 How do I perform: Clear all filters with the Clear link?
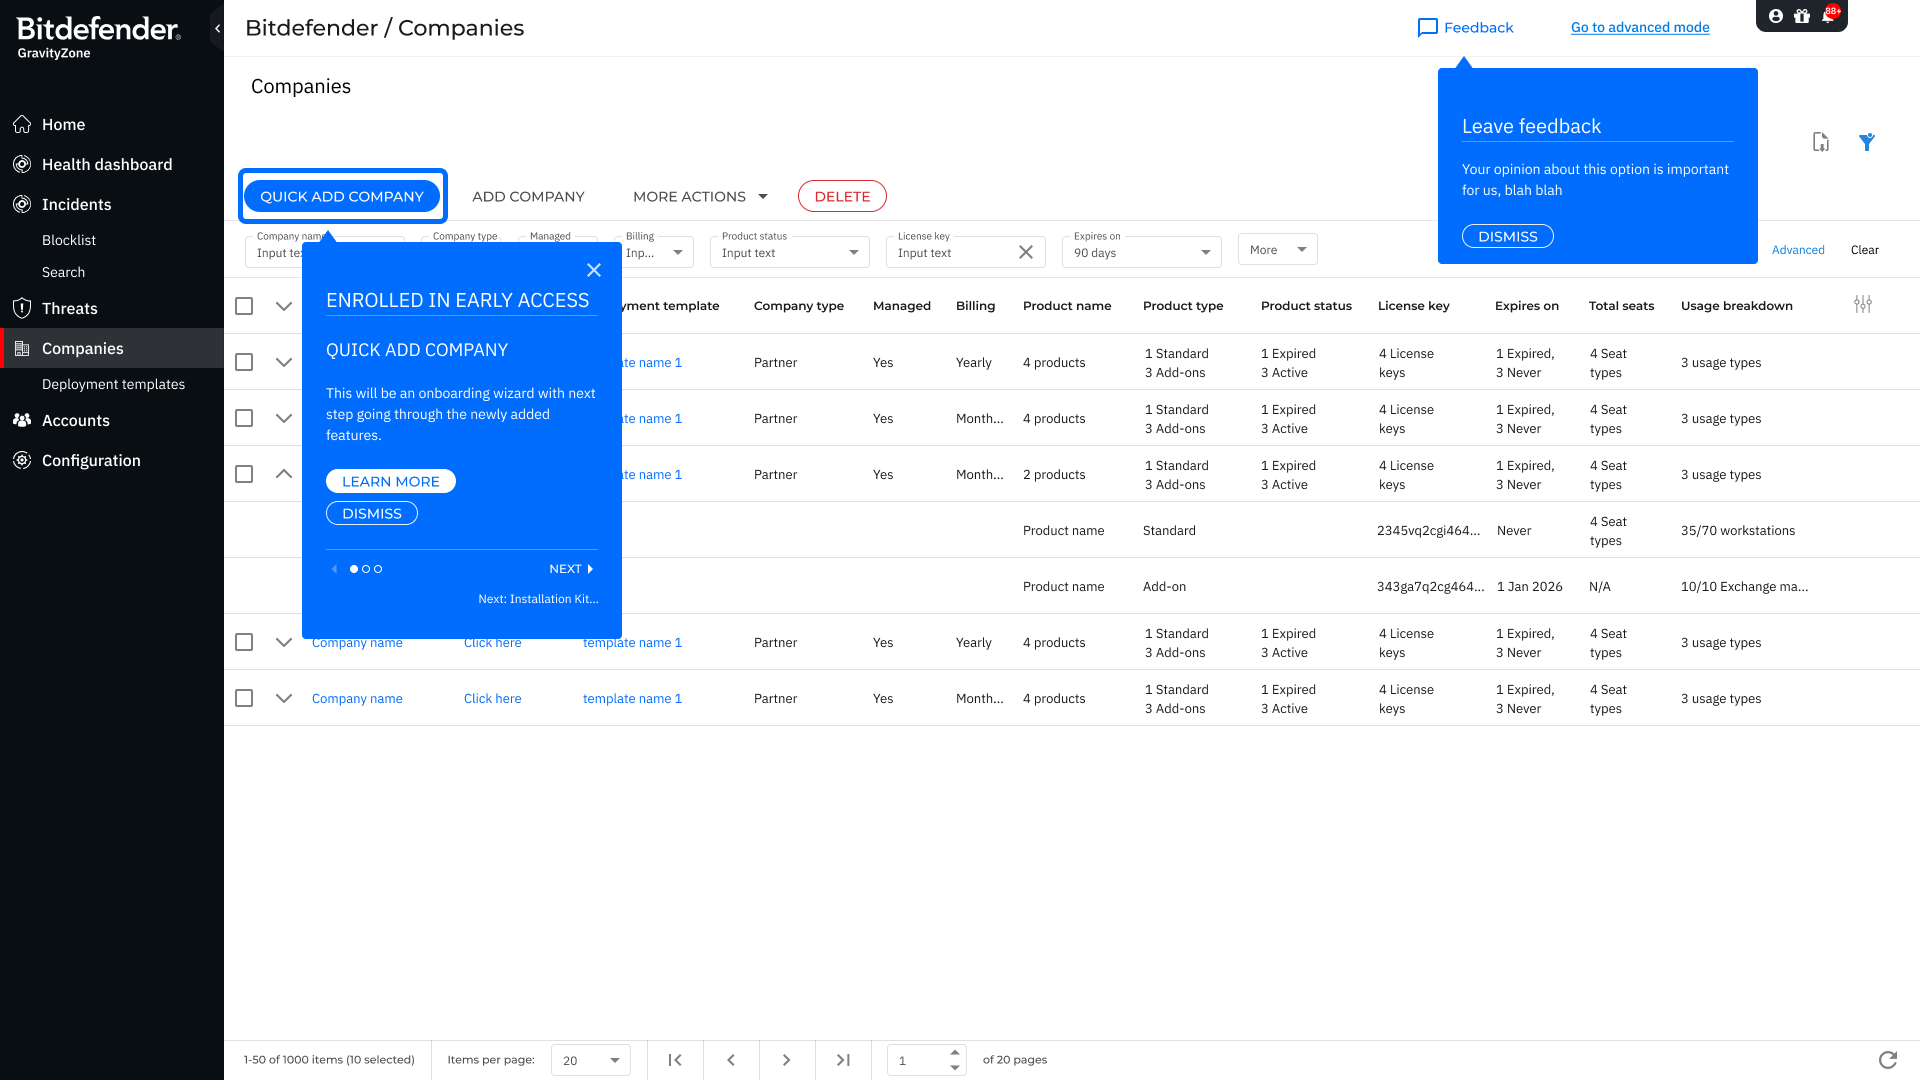[1864, 250]
